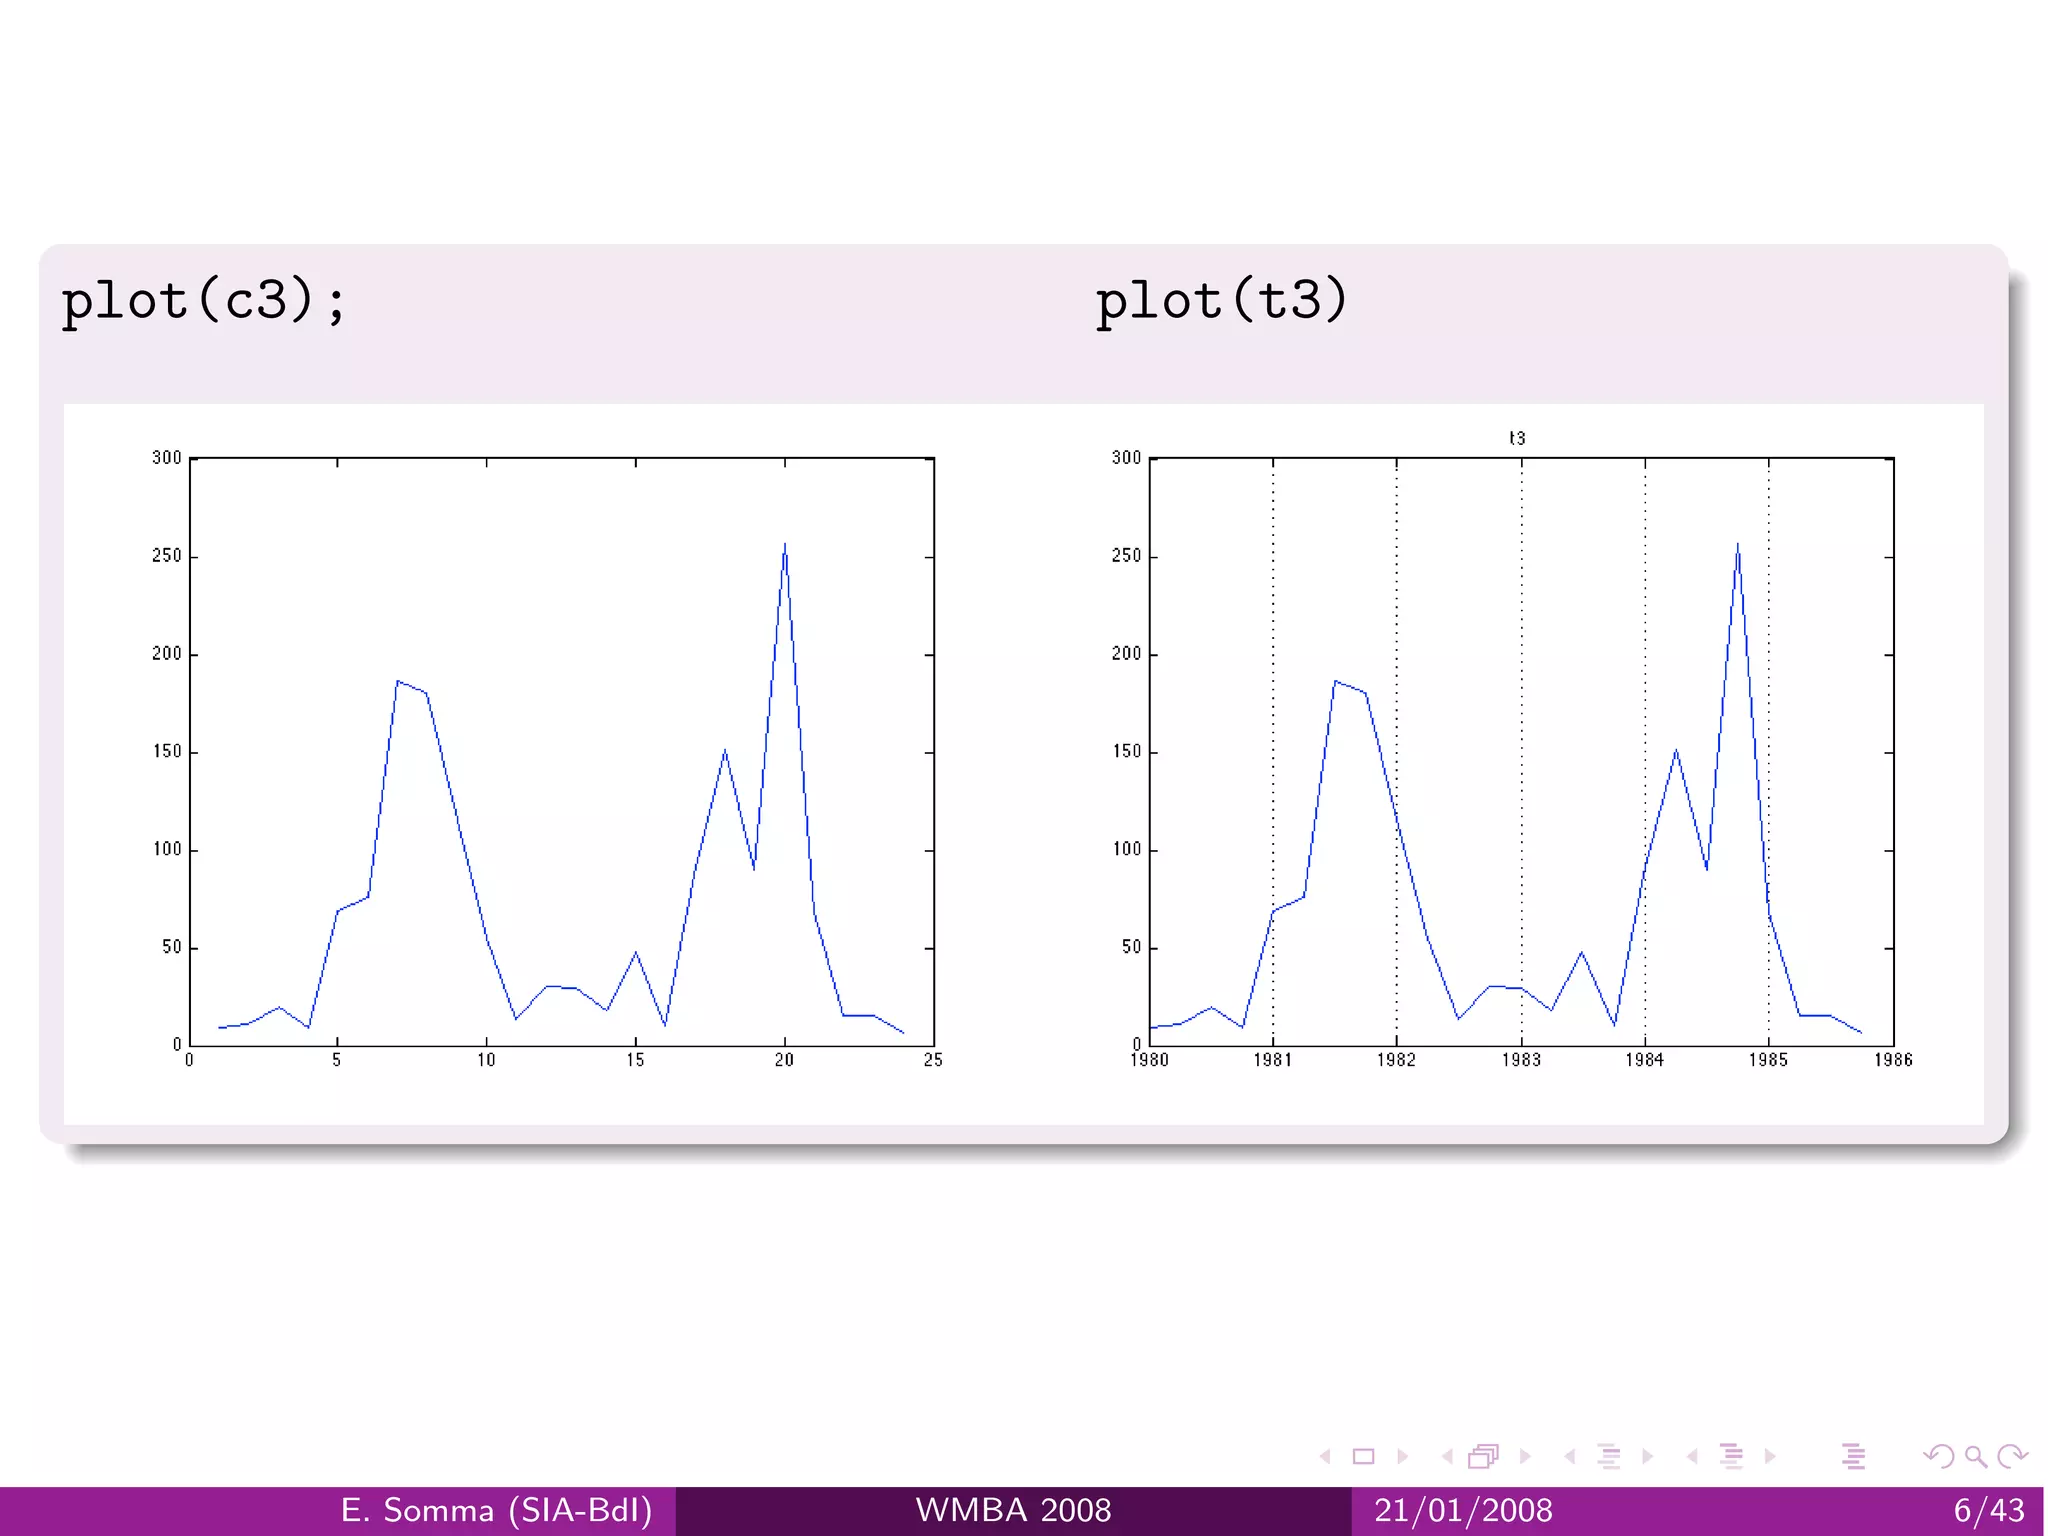The image size is (2048, 1536).
Task: Jump to next section arrow
Action: coord(1770,1457)
